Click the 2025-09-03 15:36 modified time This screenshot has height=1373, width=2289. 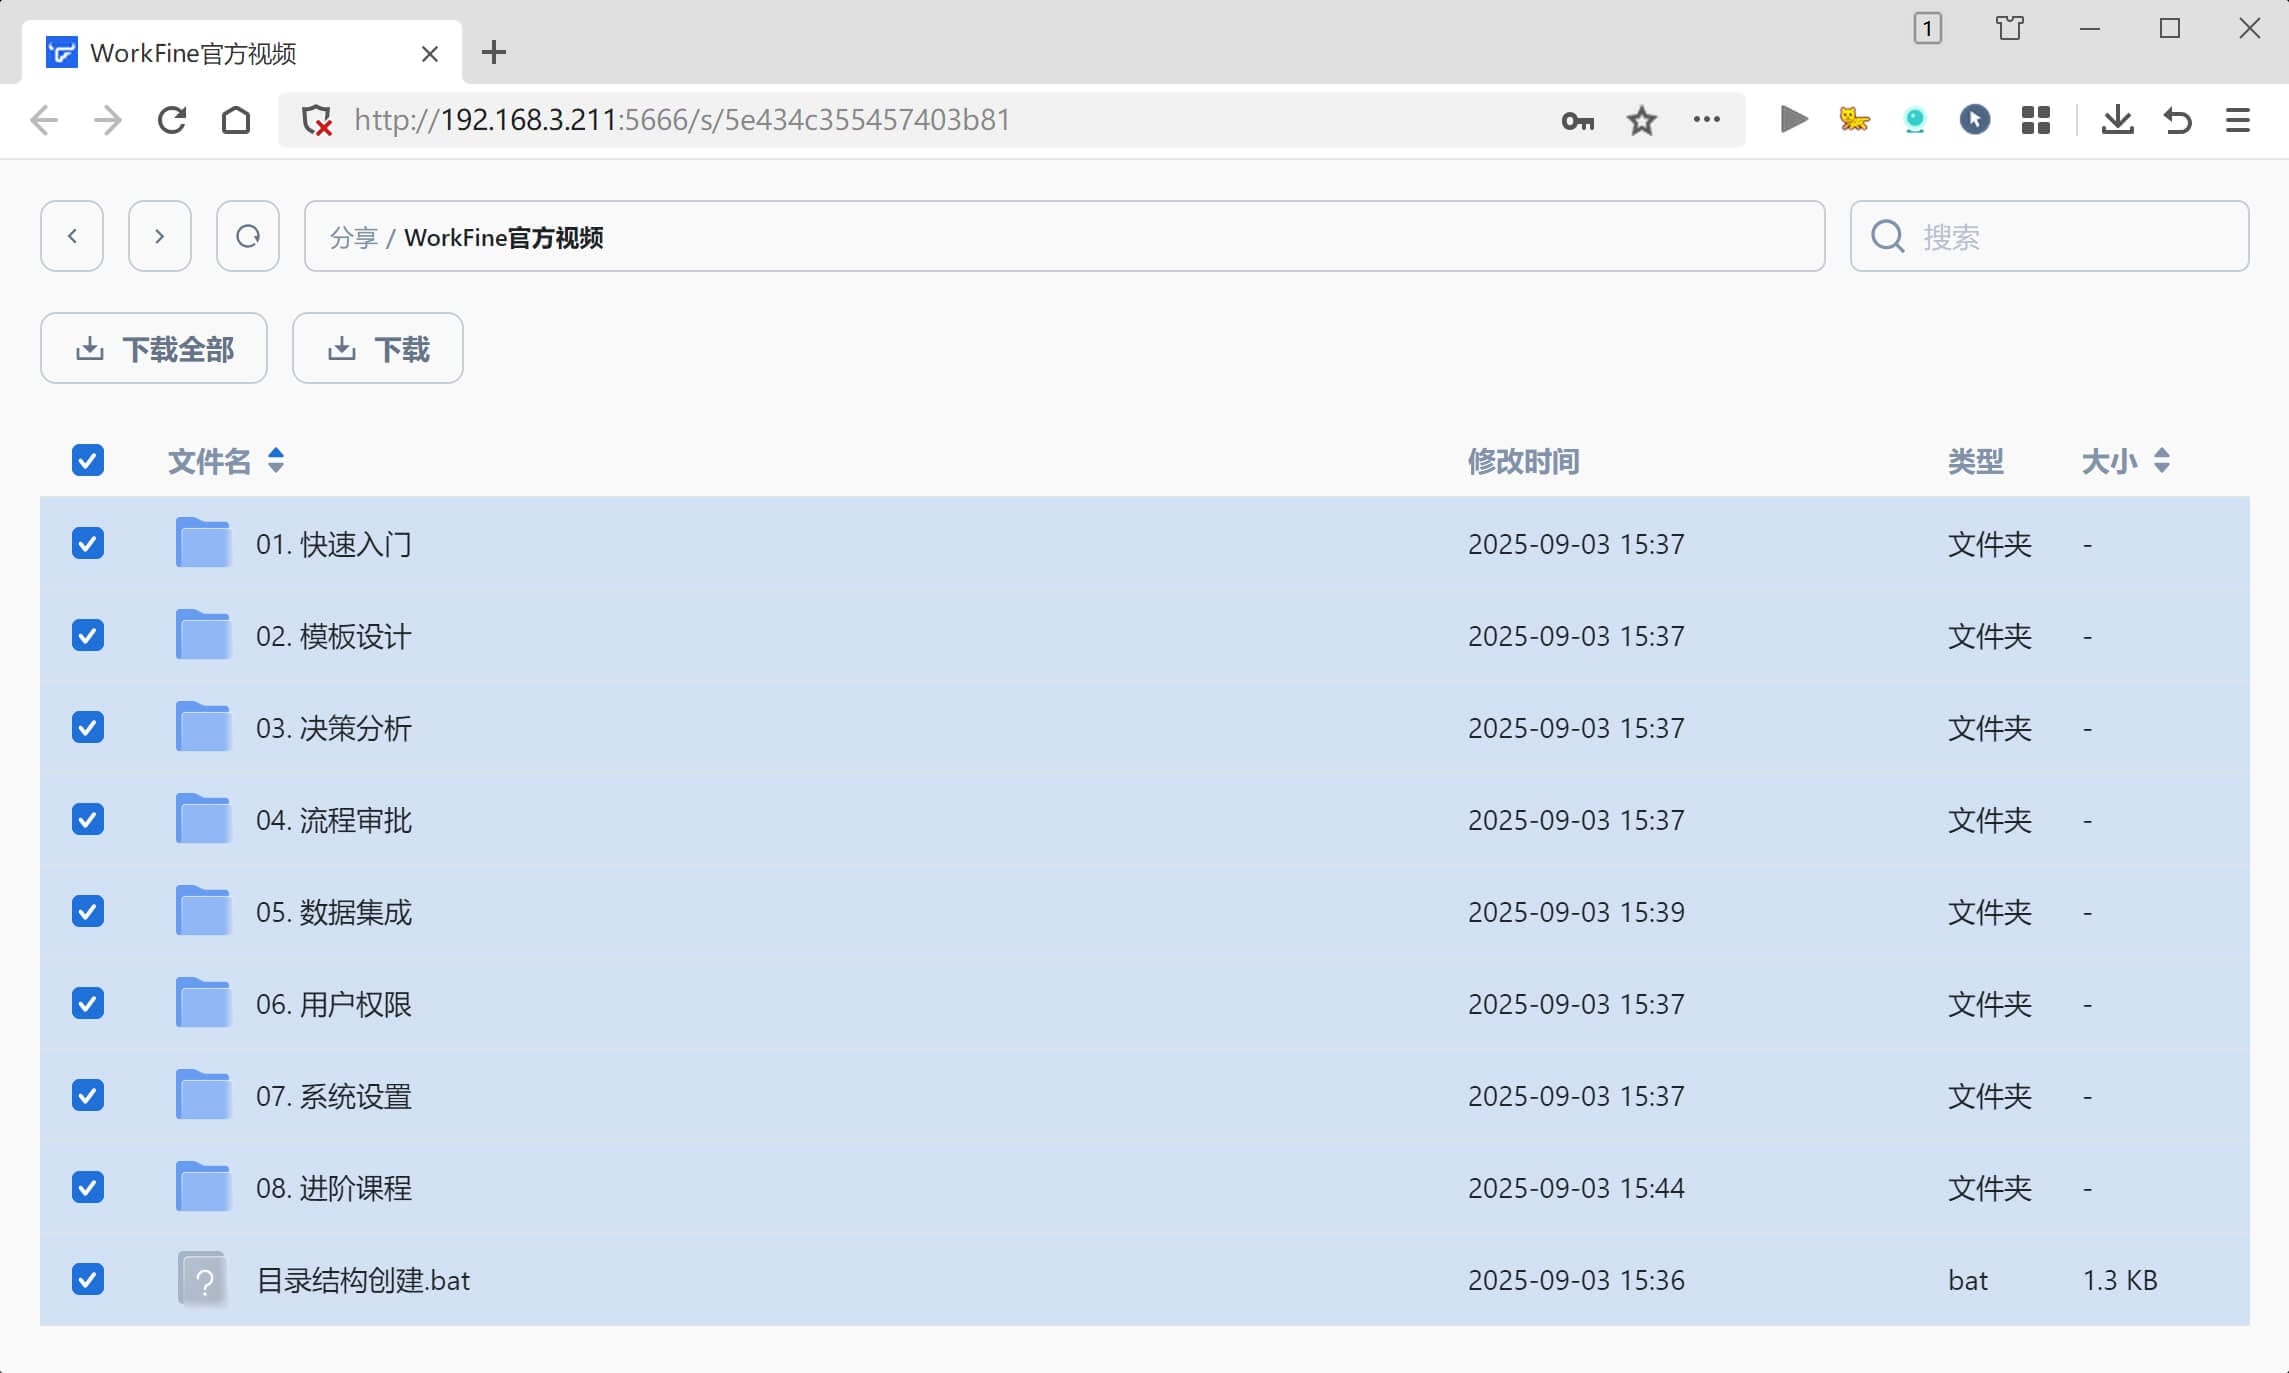click(x=1576, y=1280)
